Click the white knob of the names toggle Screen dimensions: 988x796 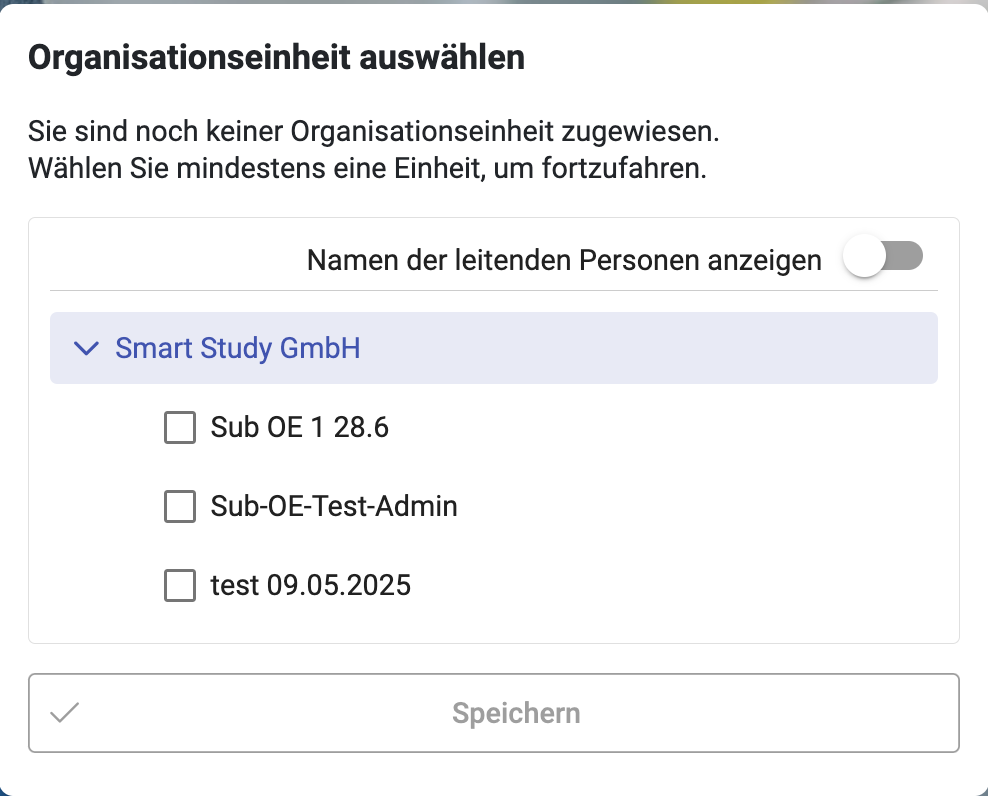tap(864, 258)
